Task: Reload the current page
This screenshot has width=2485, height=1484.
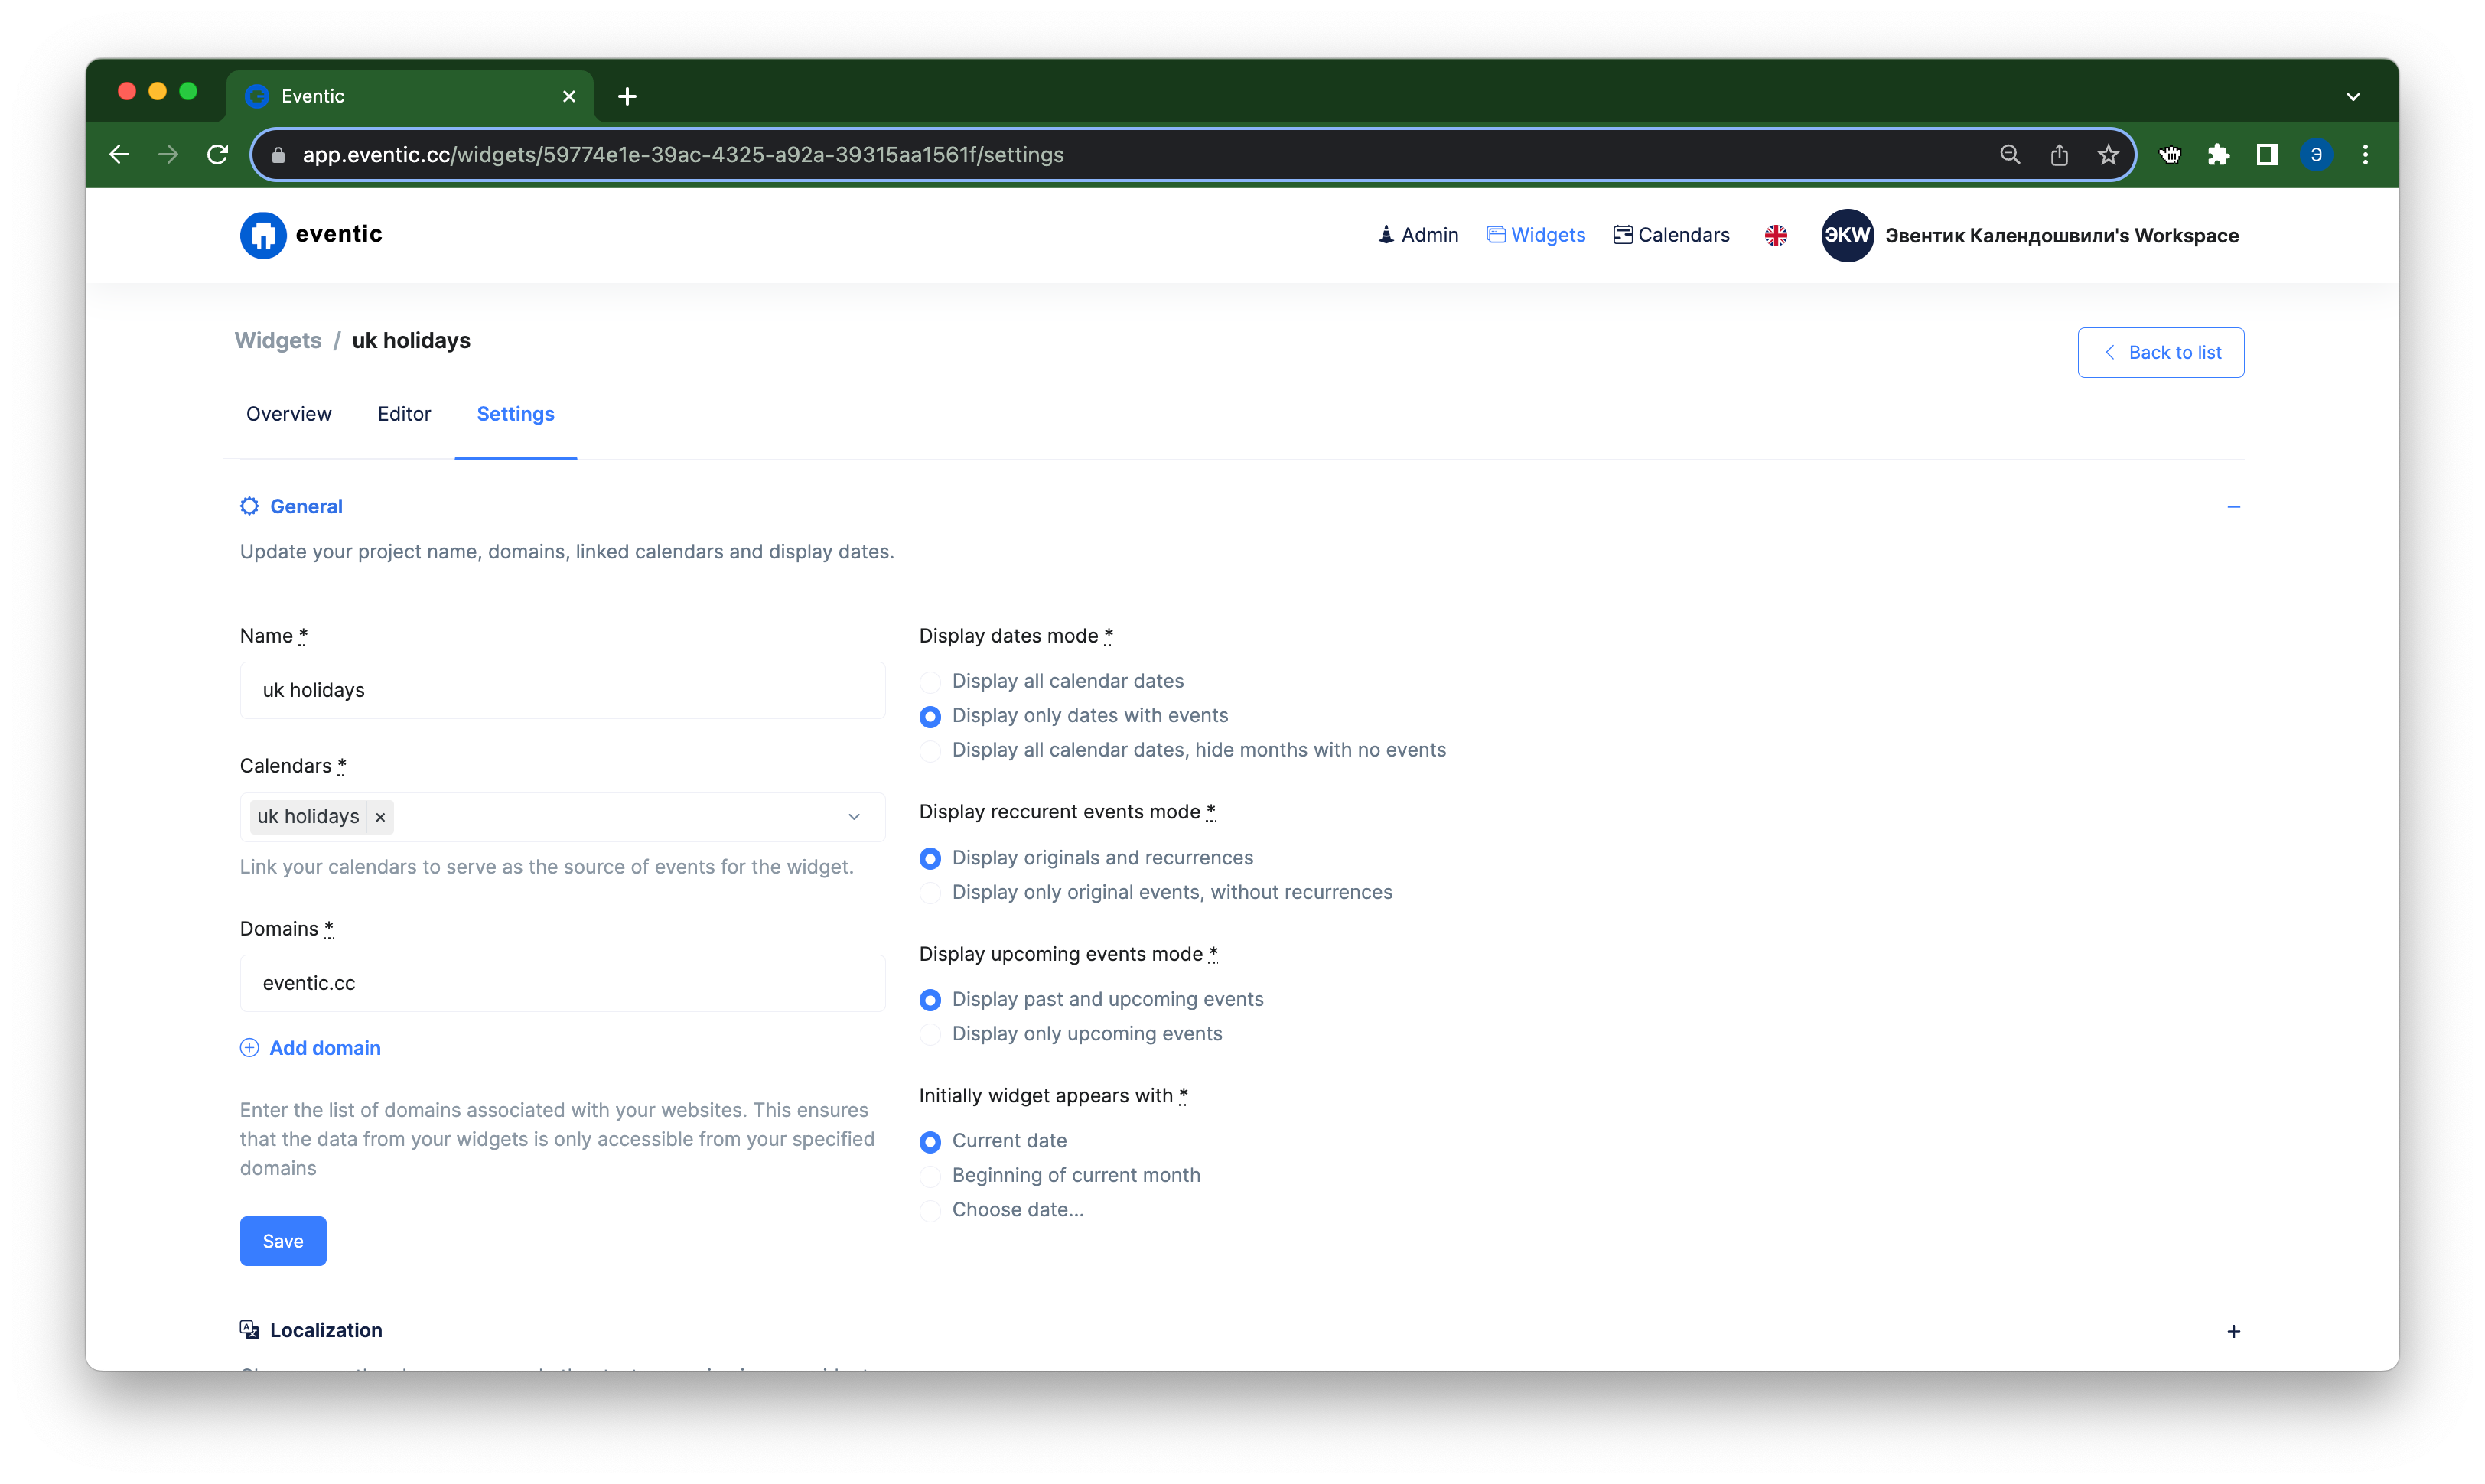Action: 217,155
